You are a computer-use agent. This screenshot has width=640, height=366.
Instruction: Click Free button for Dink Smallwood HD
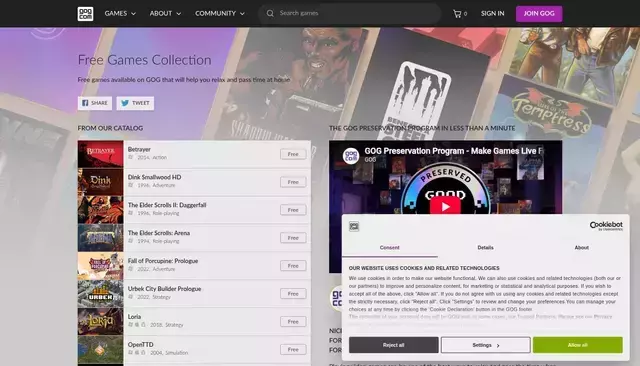tap(293, 182)
